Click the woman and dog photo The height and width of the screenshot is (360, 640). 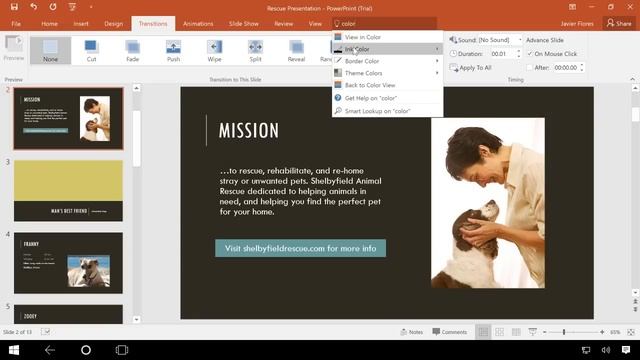(x=488, y=203)
